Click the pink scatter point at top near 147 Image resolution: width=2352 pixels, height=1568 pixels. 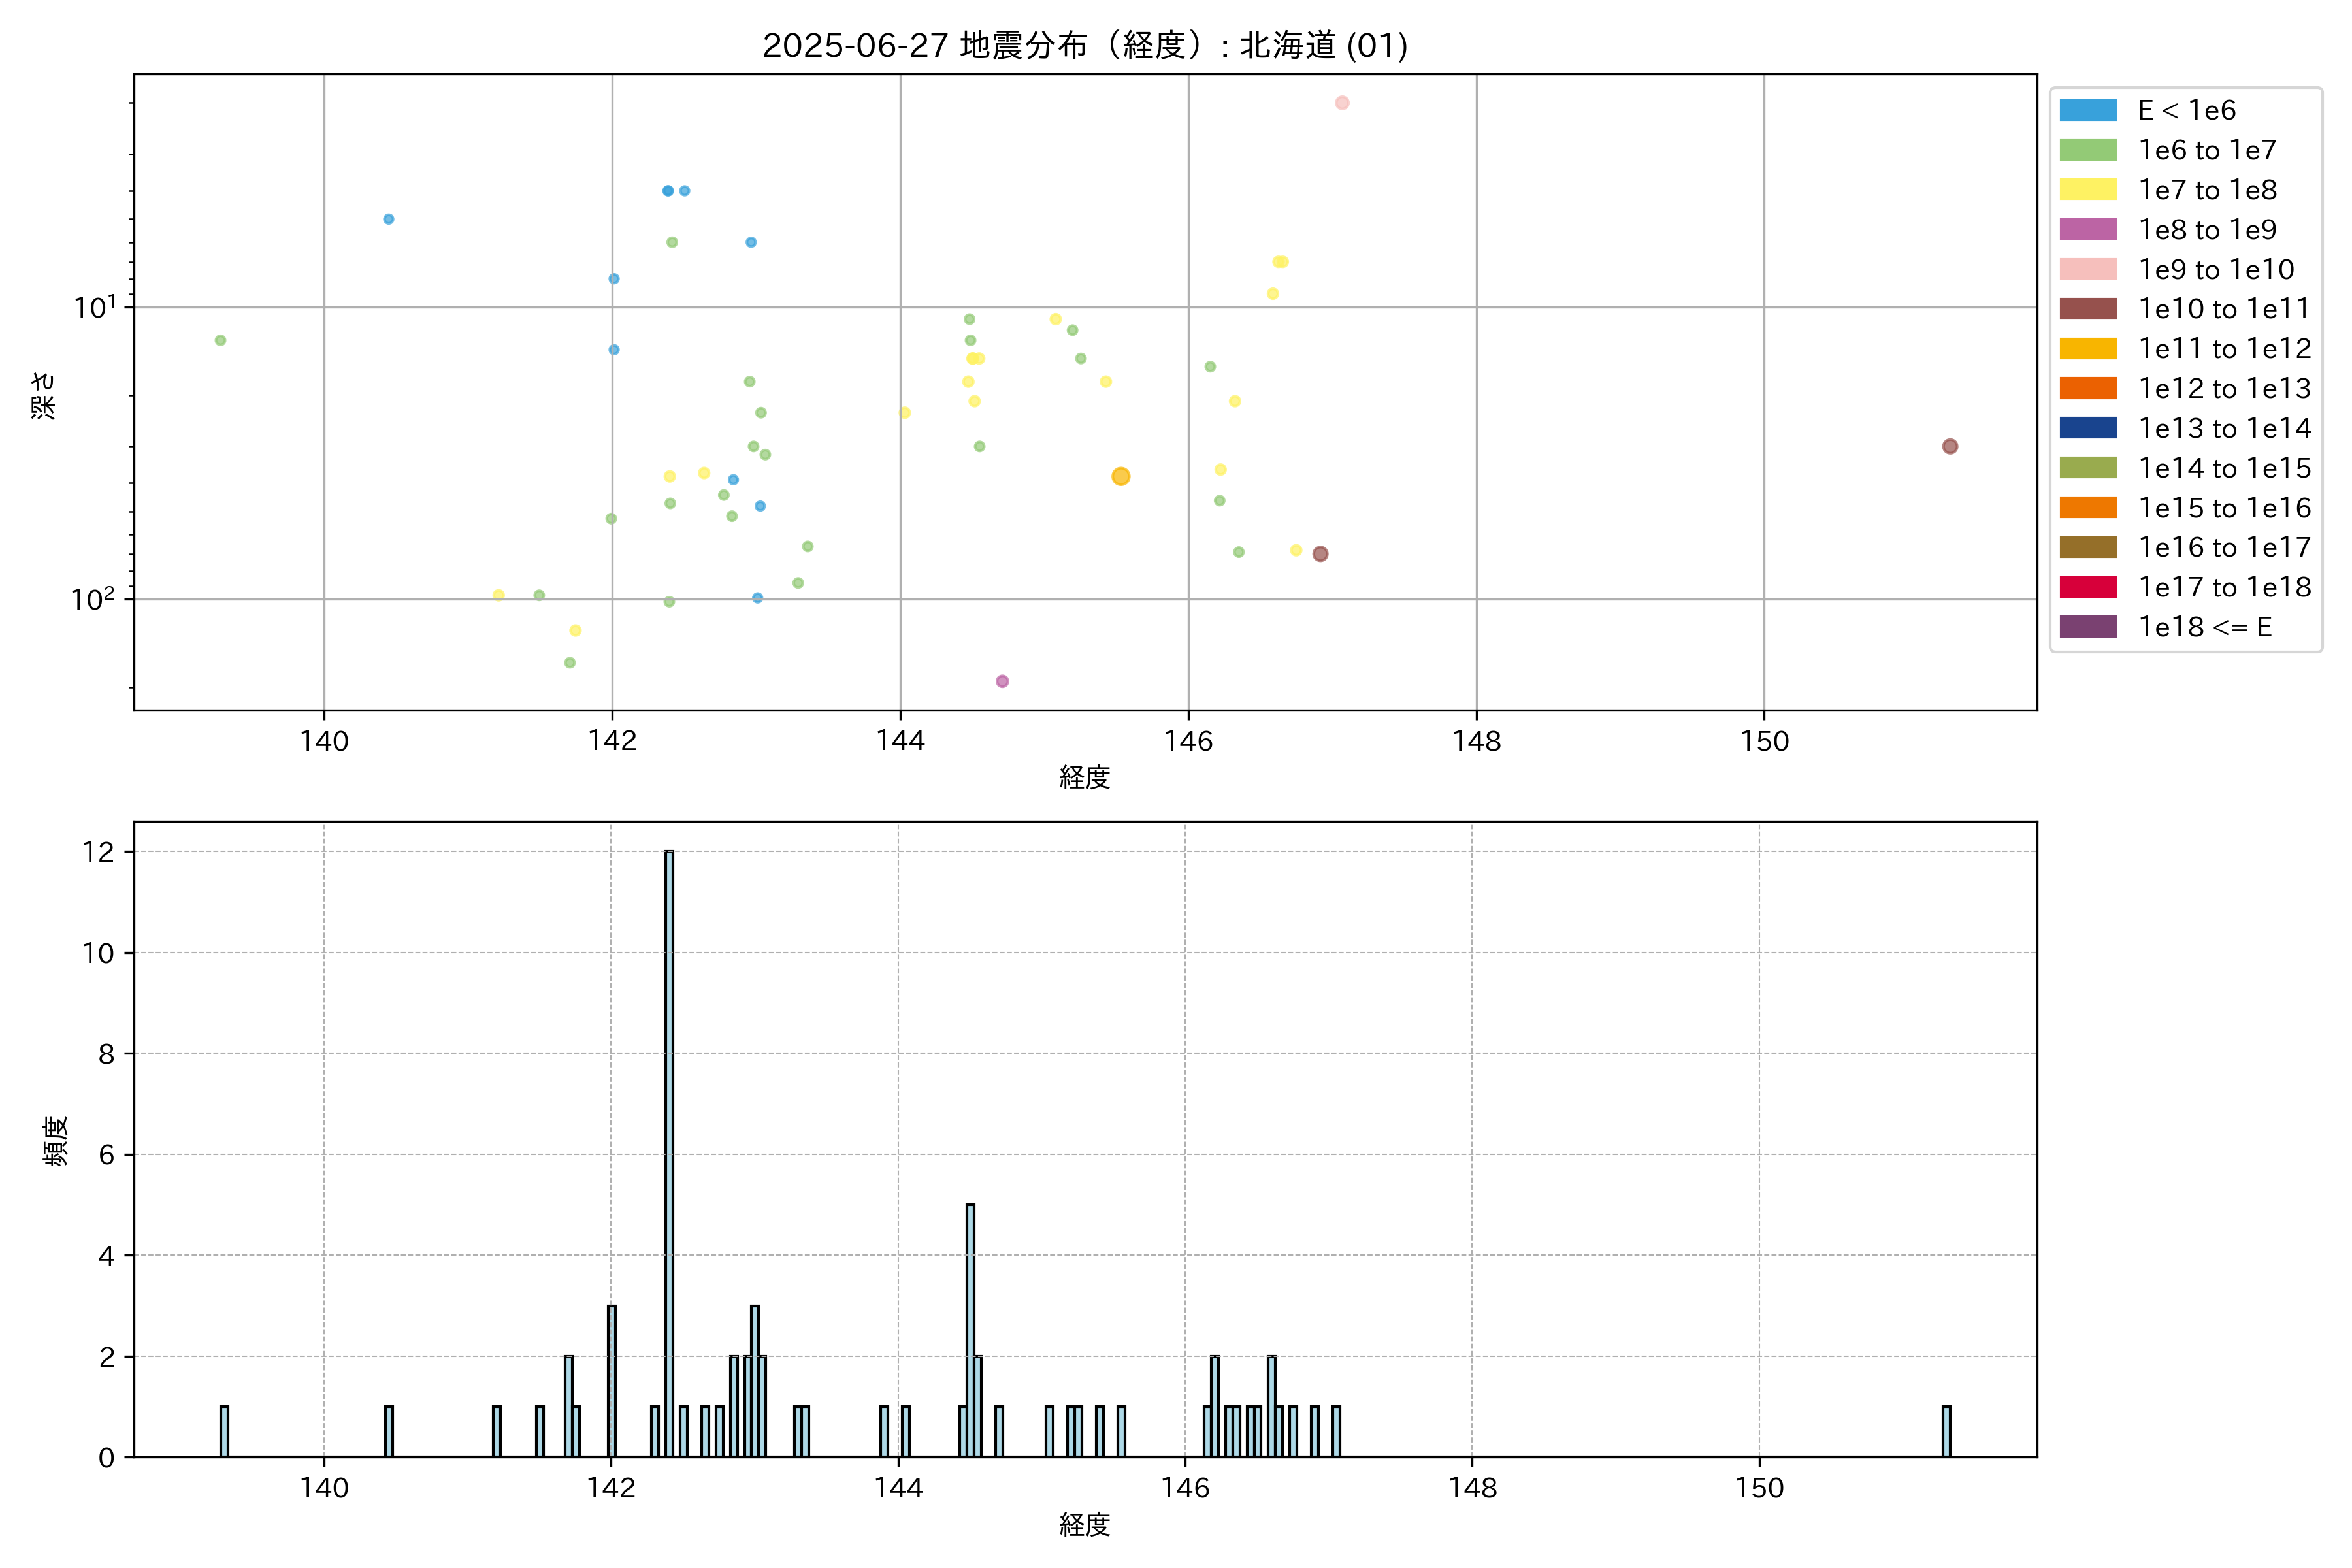1342,103
